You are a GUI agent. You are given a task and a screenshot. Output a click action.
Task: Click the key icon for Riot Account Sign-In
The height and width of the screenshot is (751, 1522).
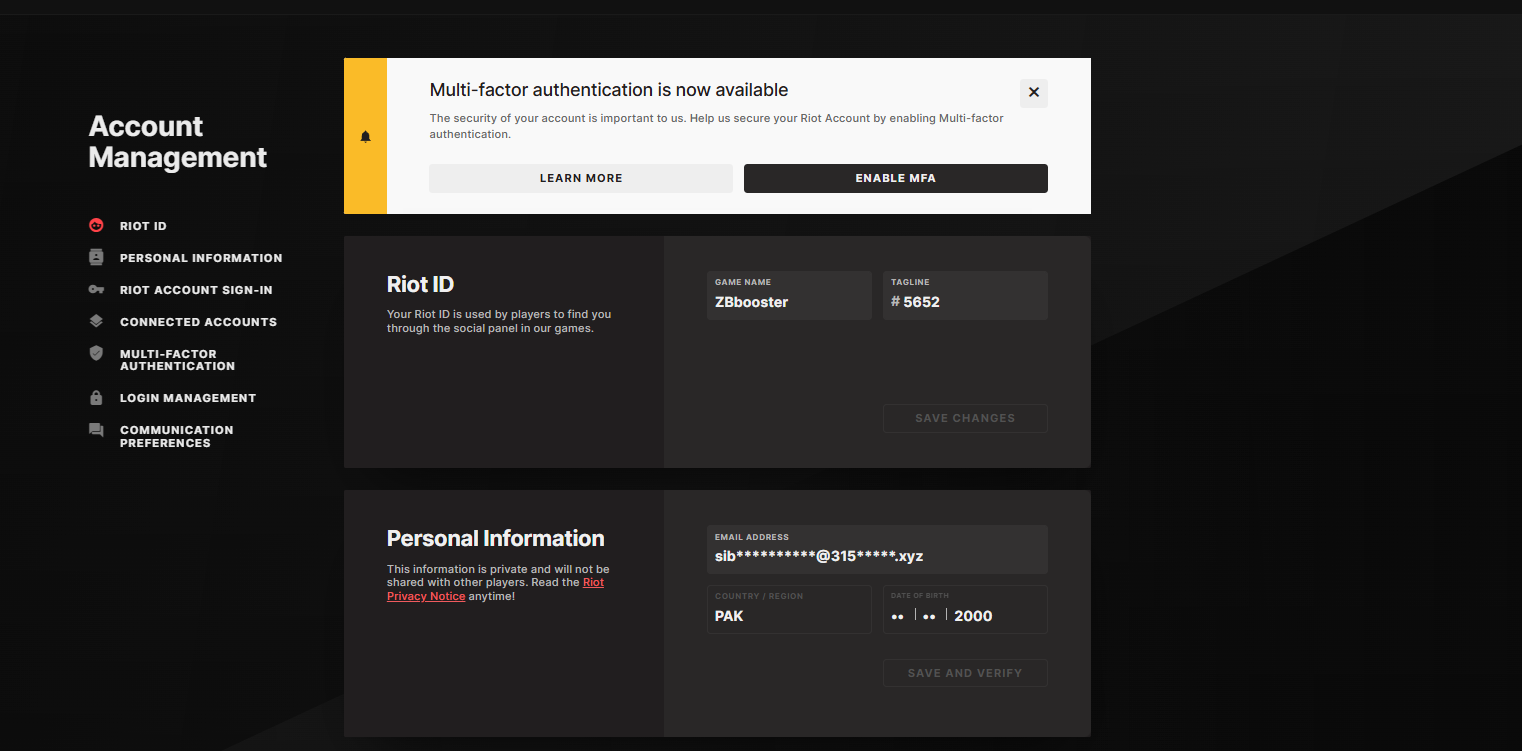(96, 290)
